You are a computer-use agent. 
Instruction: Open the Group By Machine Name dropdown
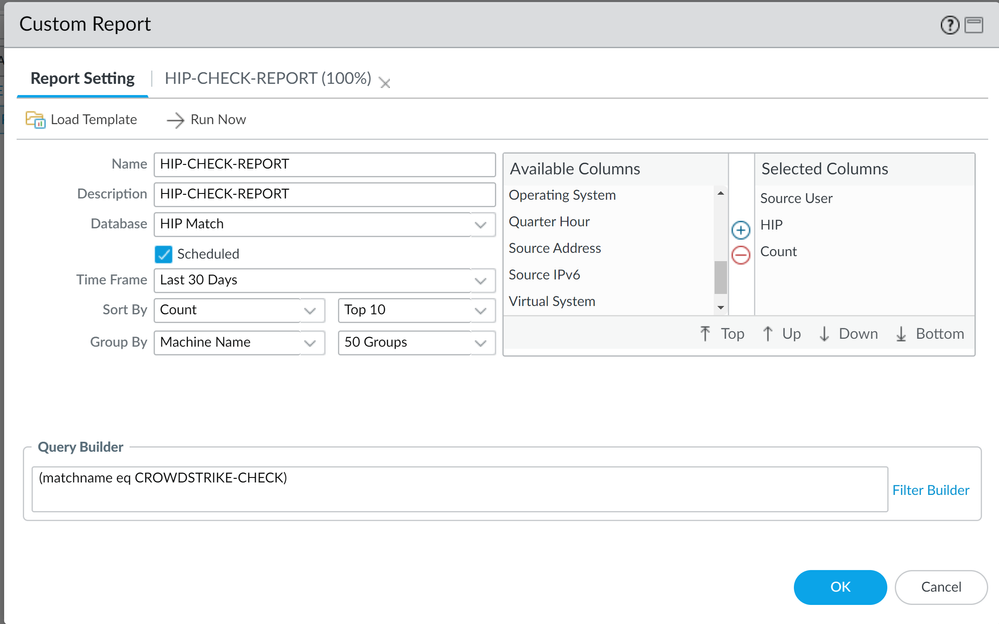309,343
